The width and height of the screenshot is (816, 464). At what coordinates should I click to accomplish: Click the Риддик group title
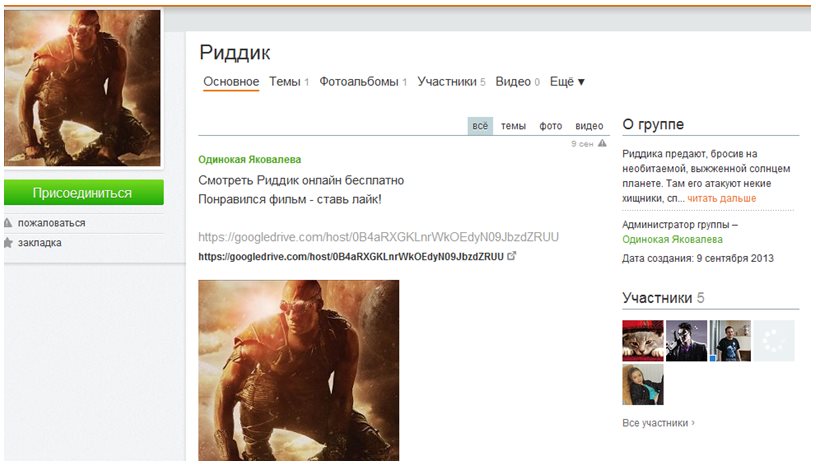[x=235, y=53]
